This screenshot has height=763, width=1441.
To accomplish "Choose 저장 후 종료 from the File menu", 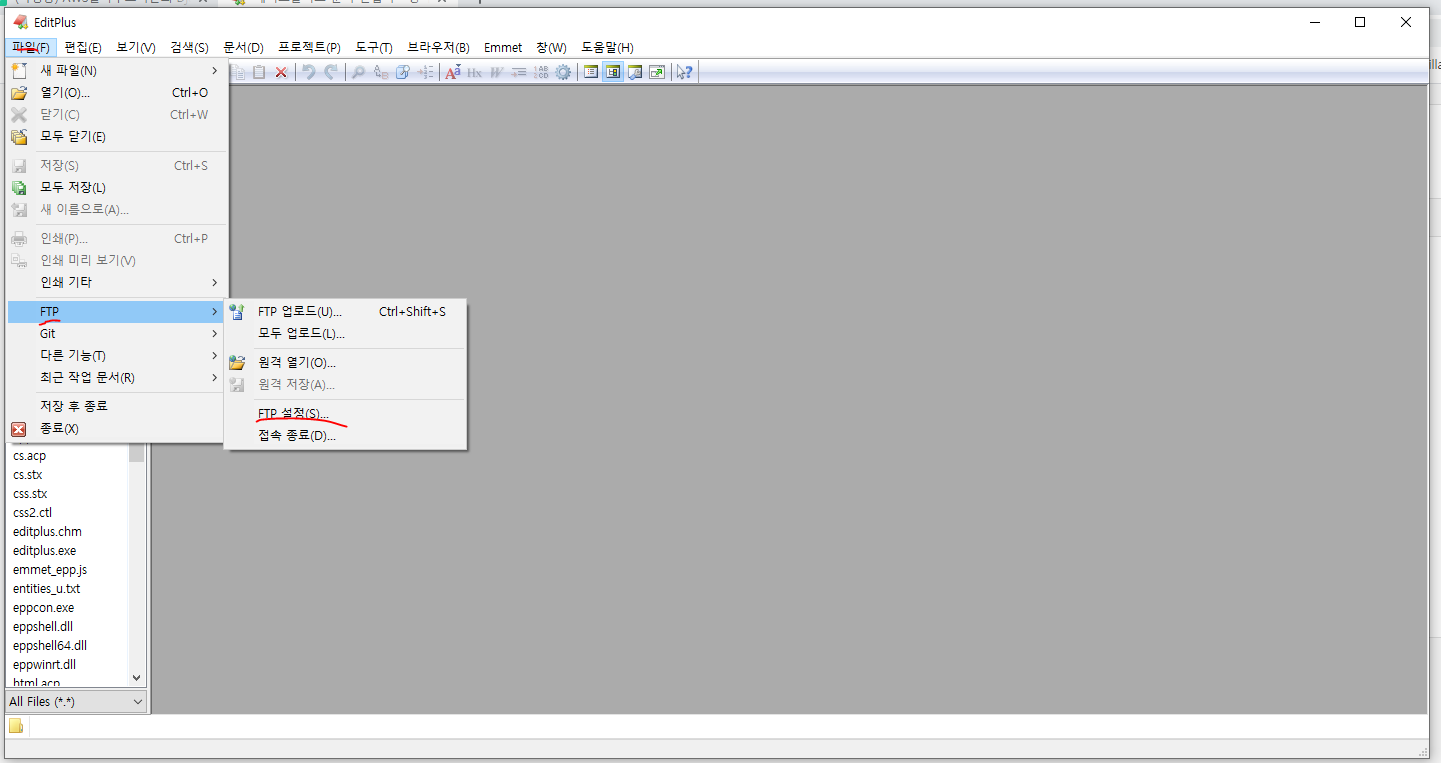I will click(115, 406).
